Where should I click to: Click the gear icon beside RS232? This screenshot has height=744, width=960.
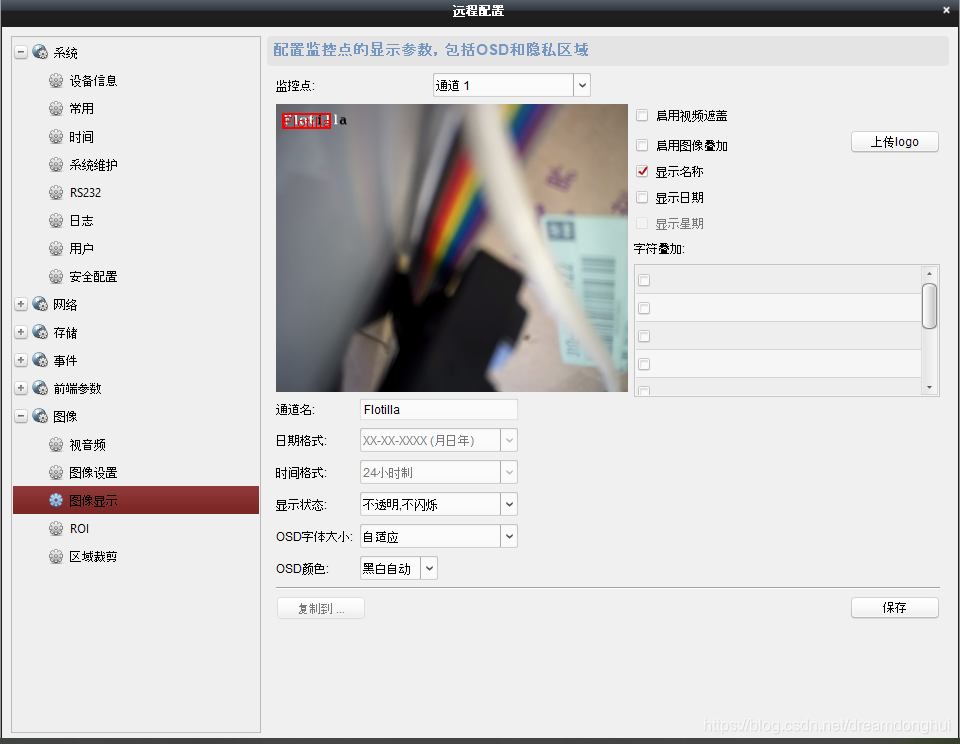pos(56,192)
